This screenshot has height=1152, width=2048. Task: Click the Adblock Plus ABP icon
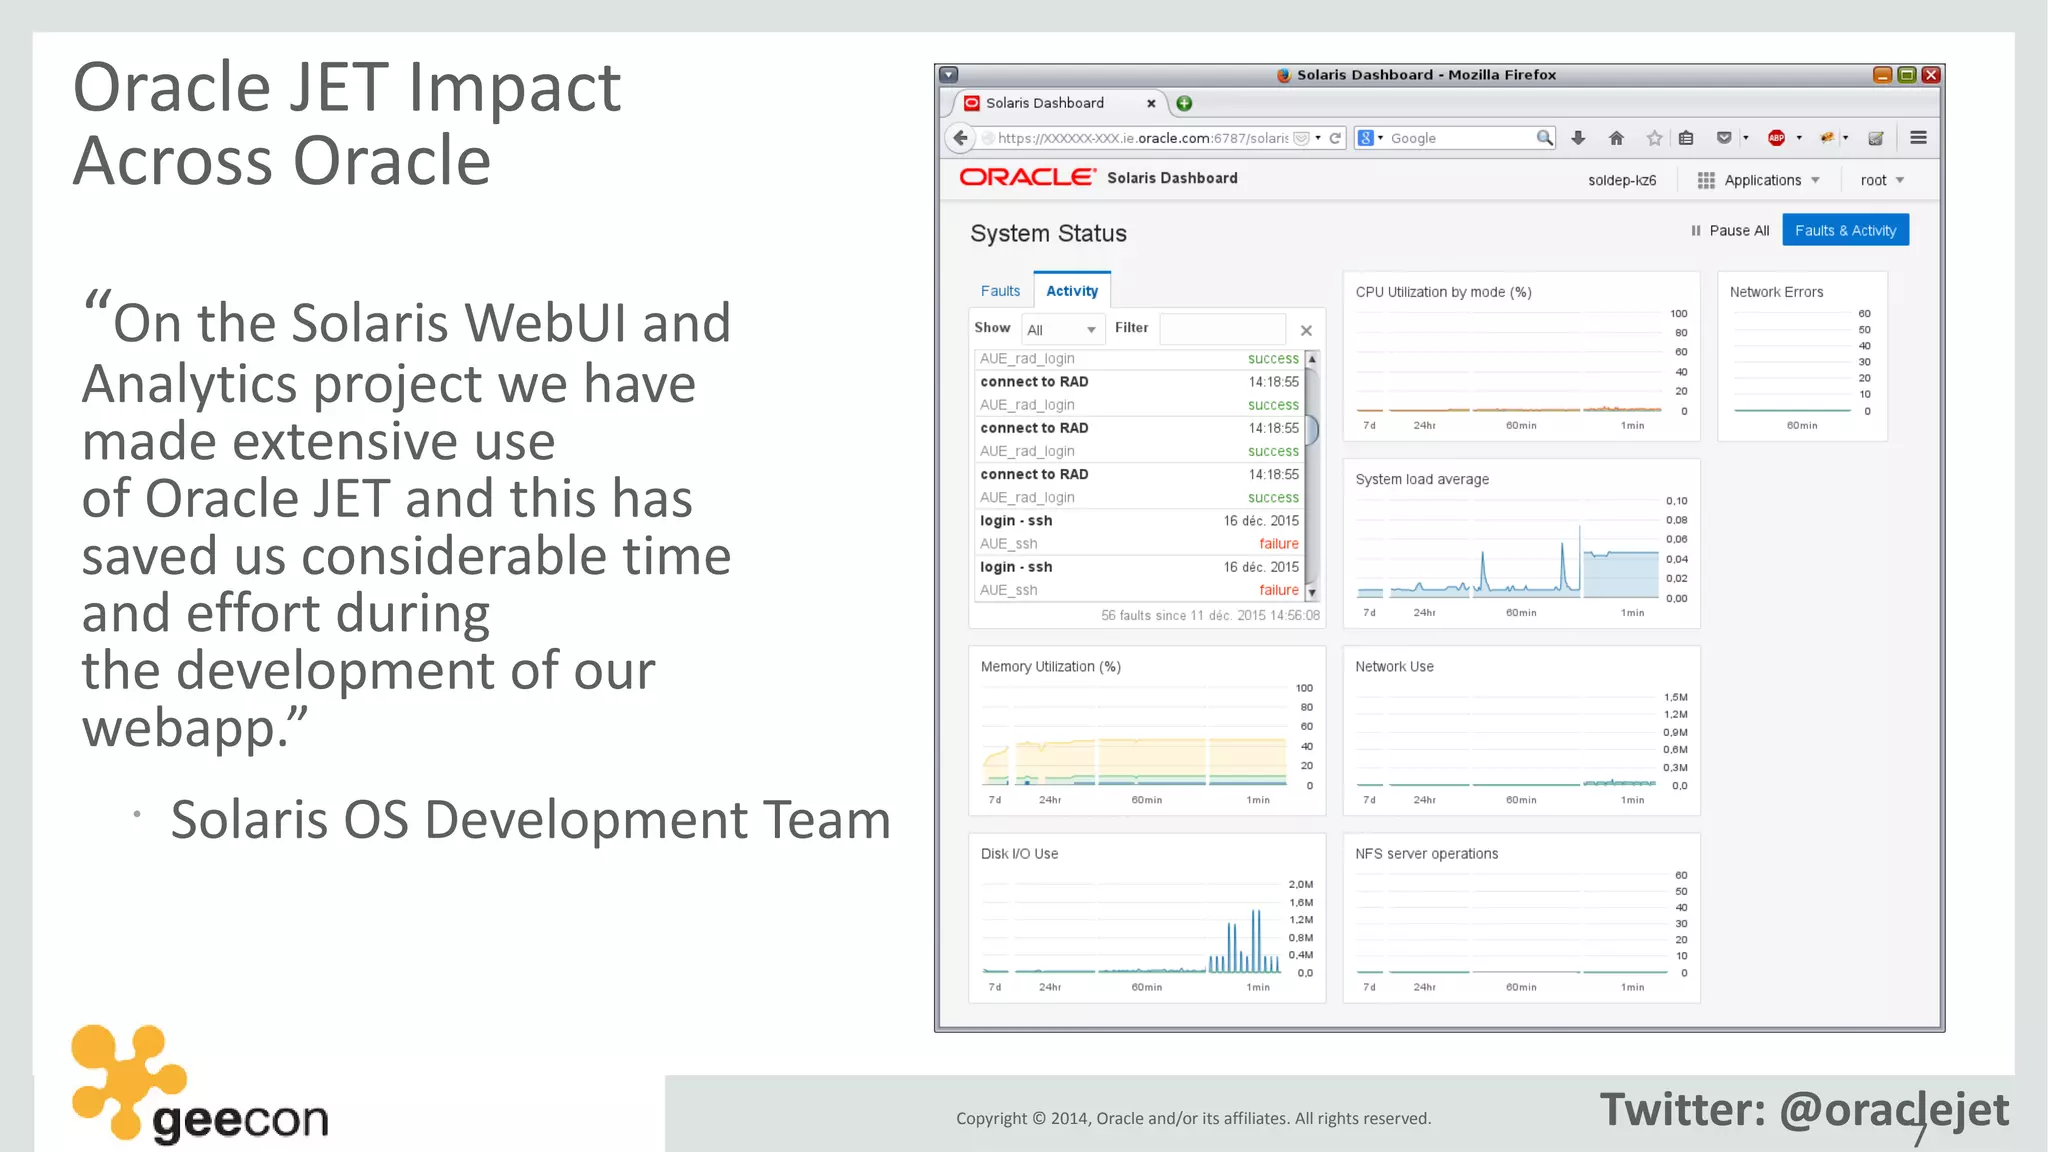(x=1776, y=138)
